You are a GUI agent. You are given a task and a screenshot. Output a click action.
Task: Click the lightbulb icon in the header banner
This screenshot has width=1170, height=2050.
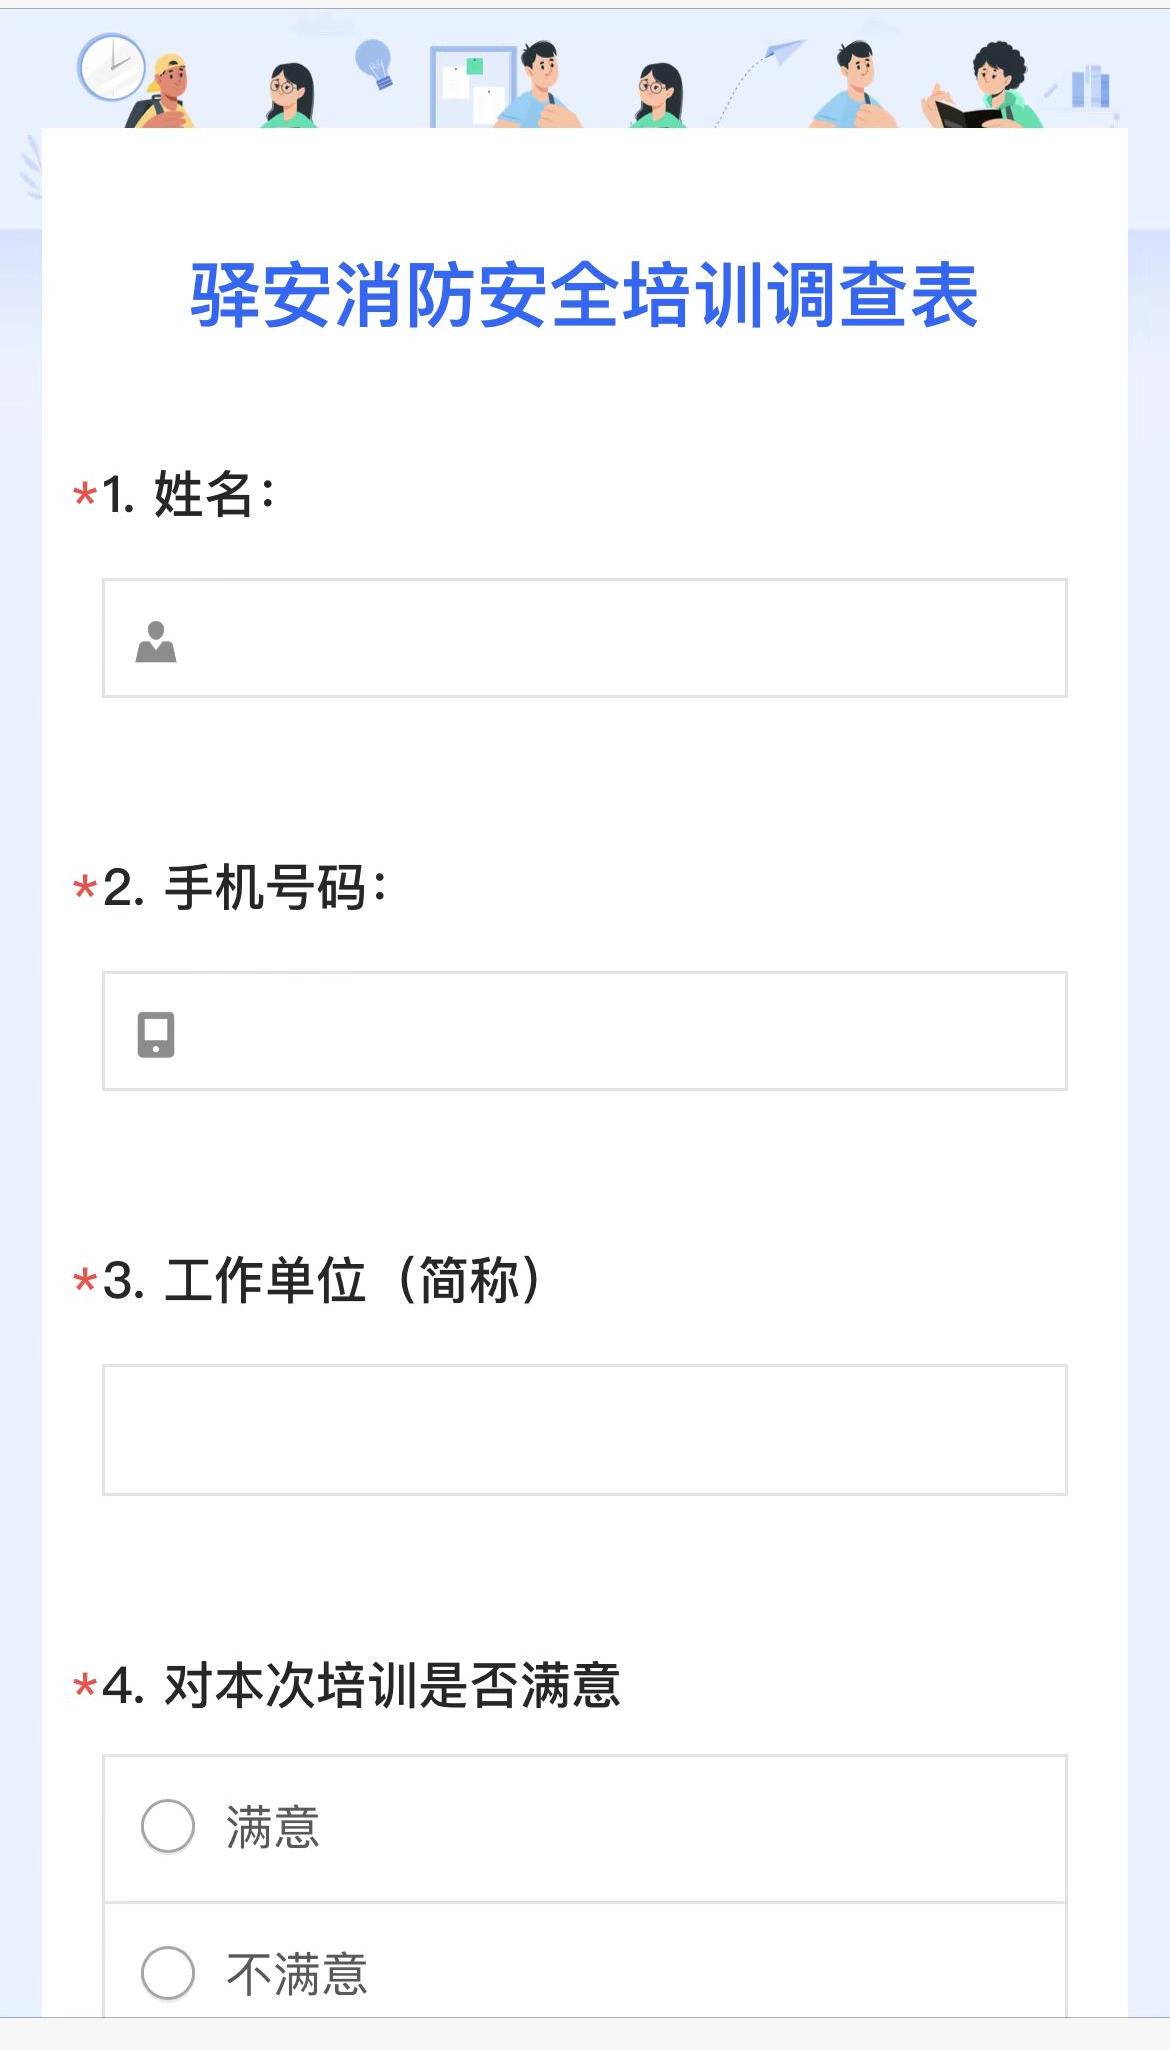coord(375,63)
